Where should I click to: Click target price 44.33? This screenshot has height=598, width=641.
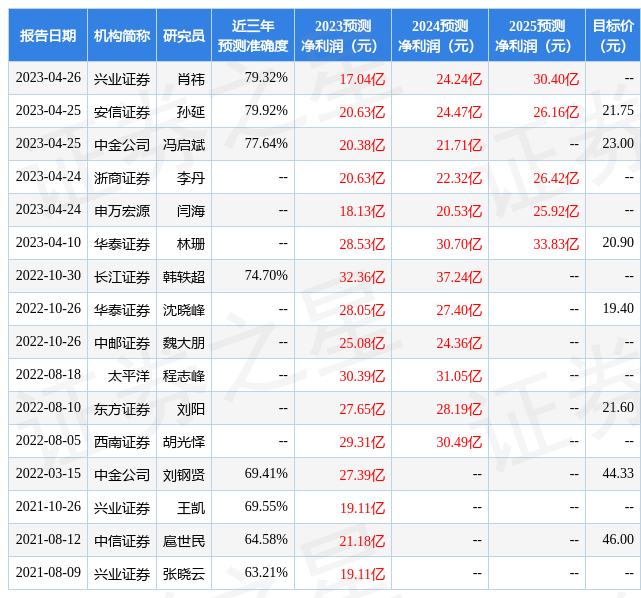point(618,474)
